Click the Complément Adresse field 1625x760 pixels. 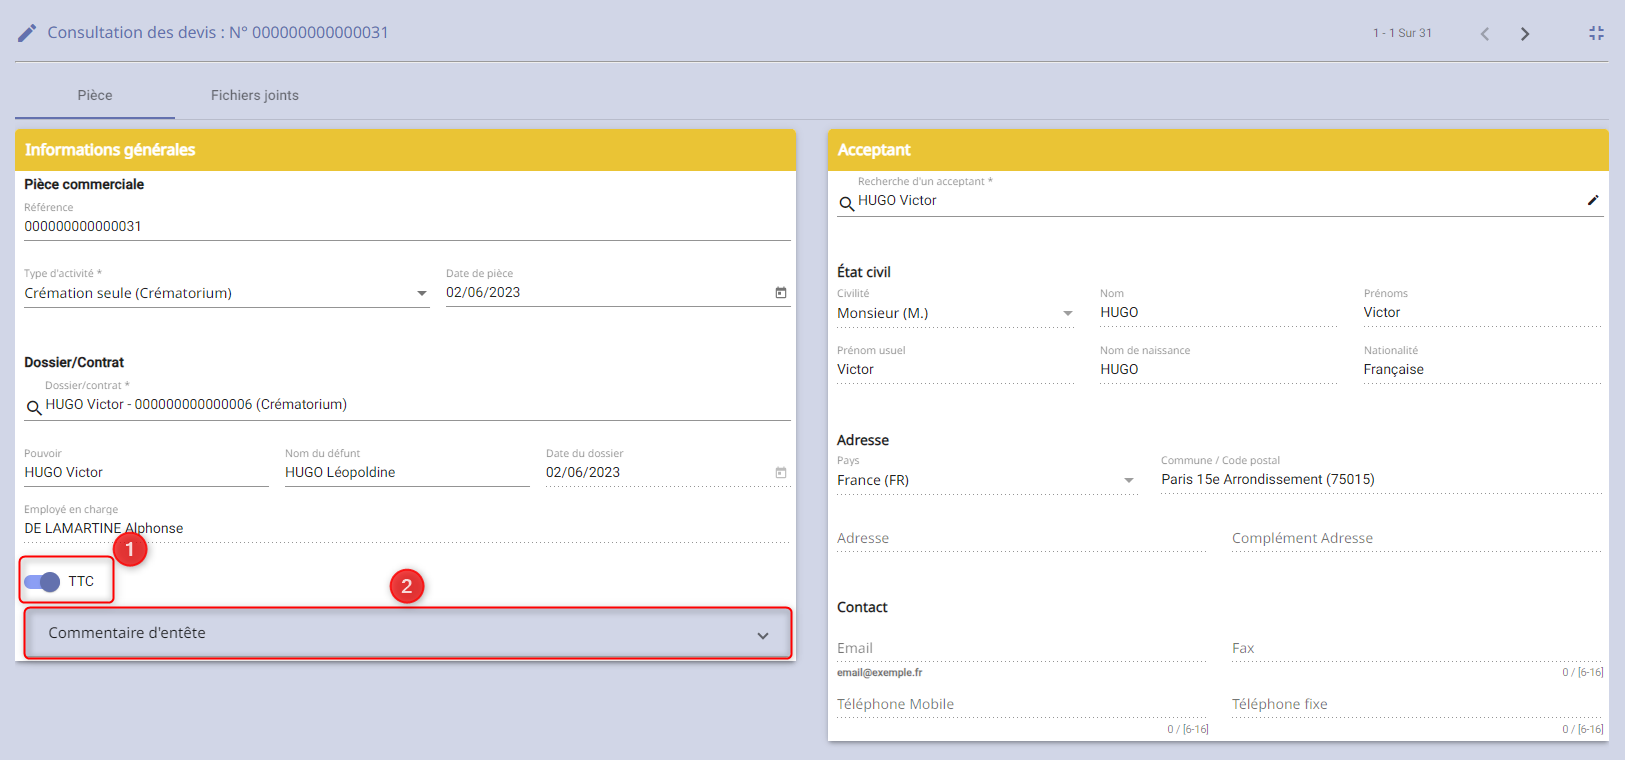click(1415, 538)
